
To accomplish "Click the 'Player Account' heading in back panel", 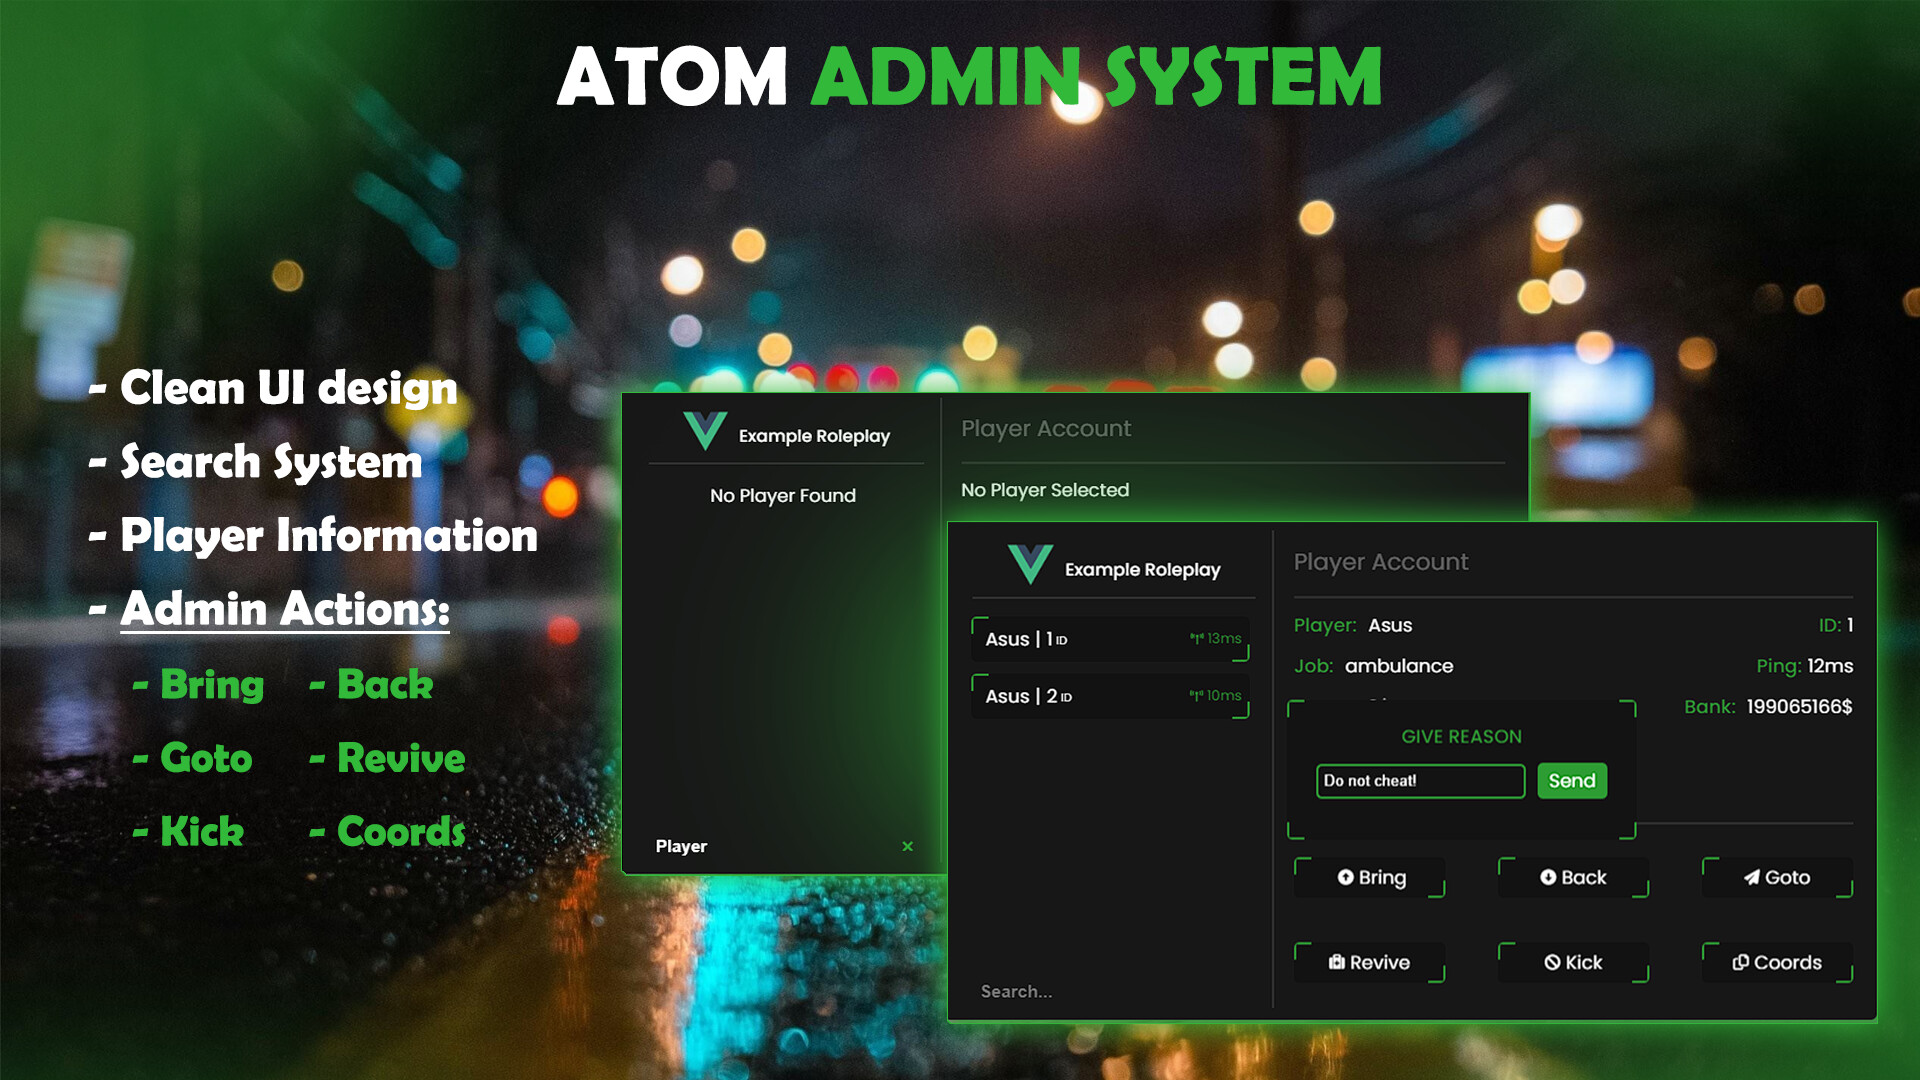I will (x=1046, y=428).
